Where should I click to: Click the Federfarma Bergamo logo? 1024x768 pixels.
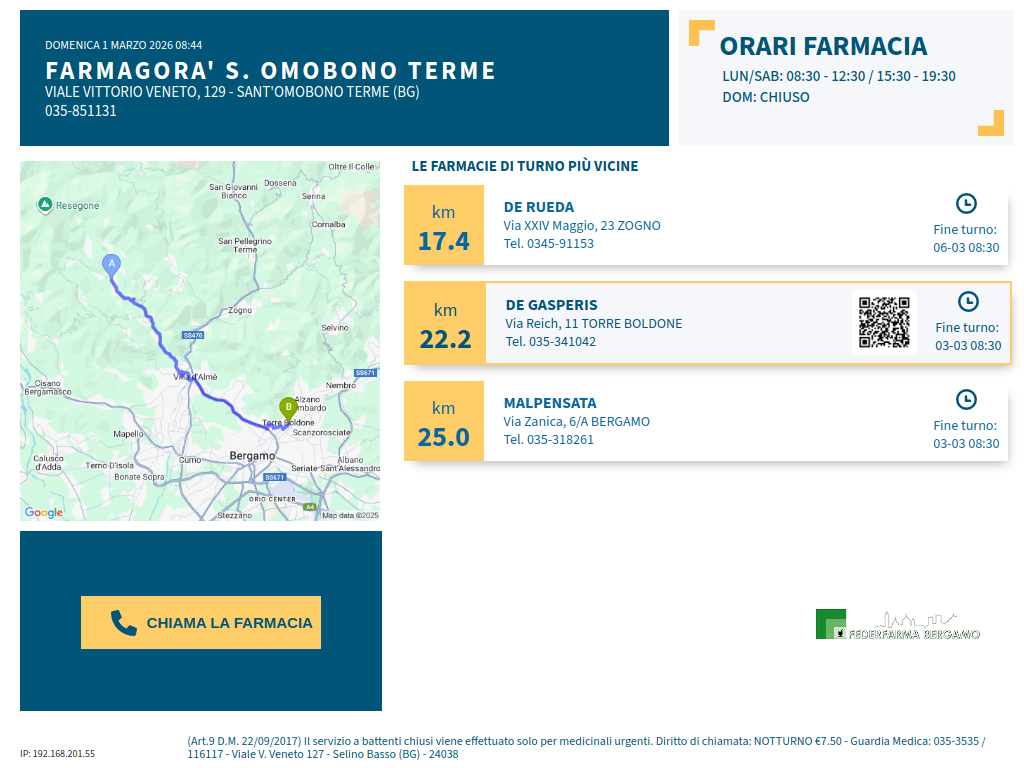(897, 625)
